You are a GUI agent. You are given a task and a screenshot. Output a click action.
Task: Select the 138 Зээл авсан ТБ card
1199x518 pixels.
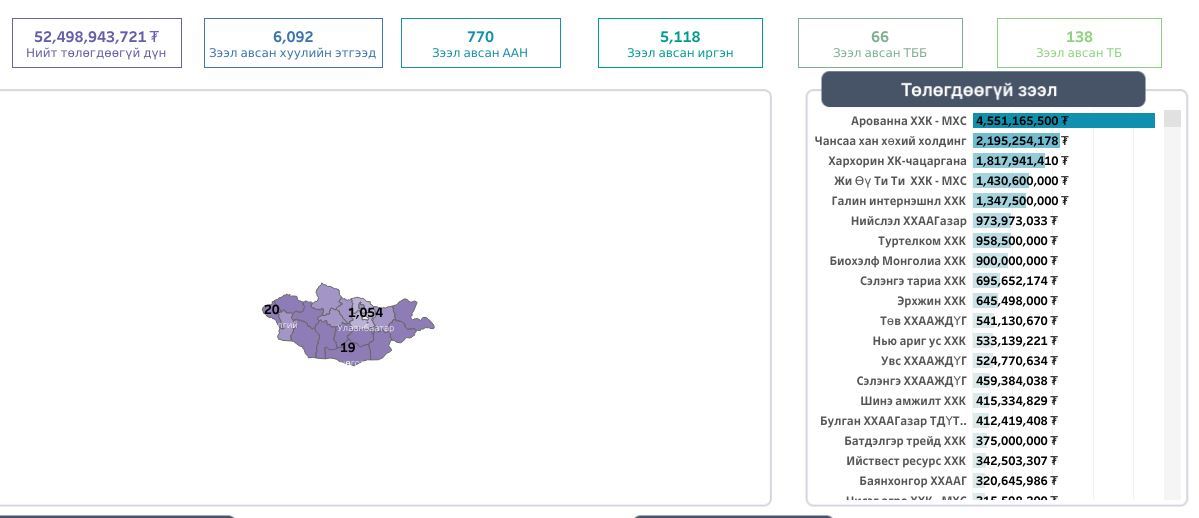[x=1079, y=43]
